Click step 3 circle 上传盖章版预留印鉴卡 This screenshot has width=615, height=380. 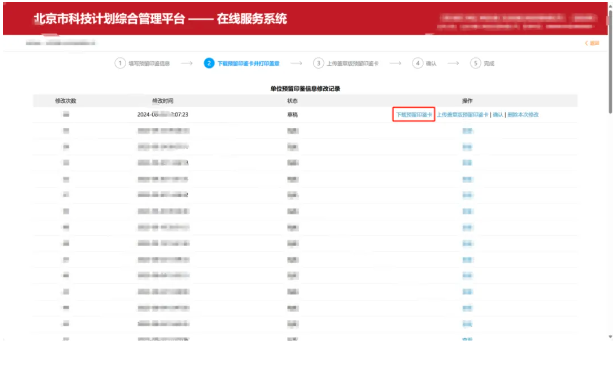pyautogui.click(x=318, y=63)
